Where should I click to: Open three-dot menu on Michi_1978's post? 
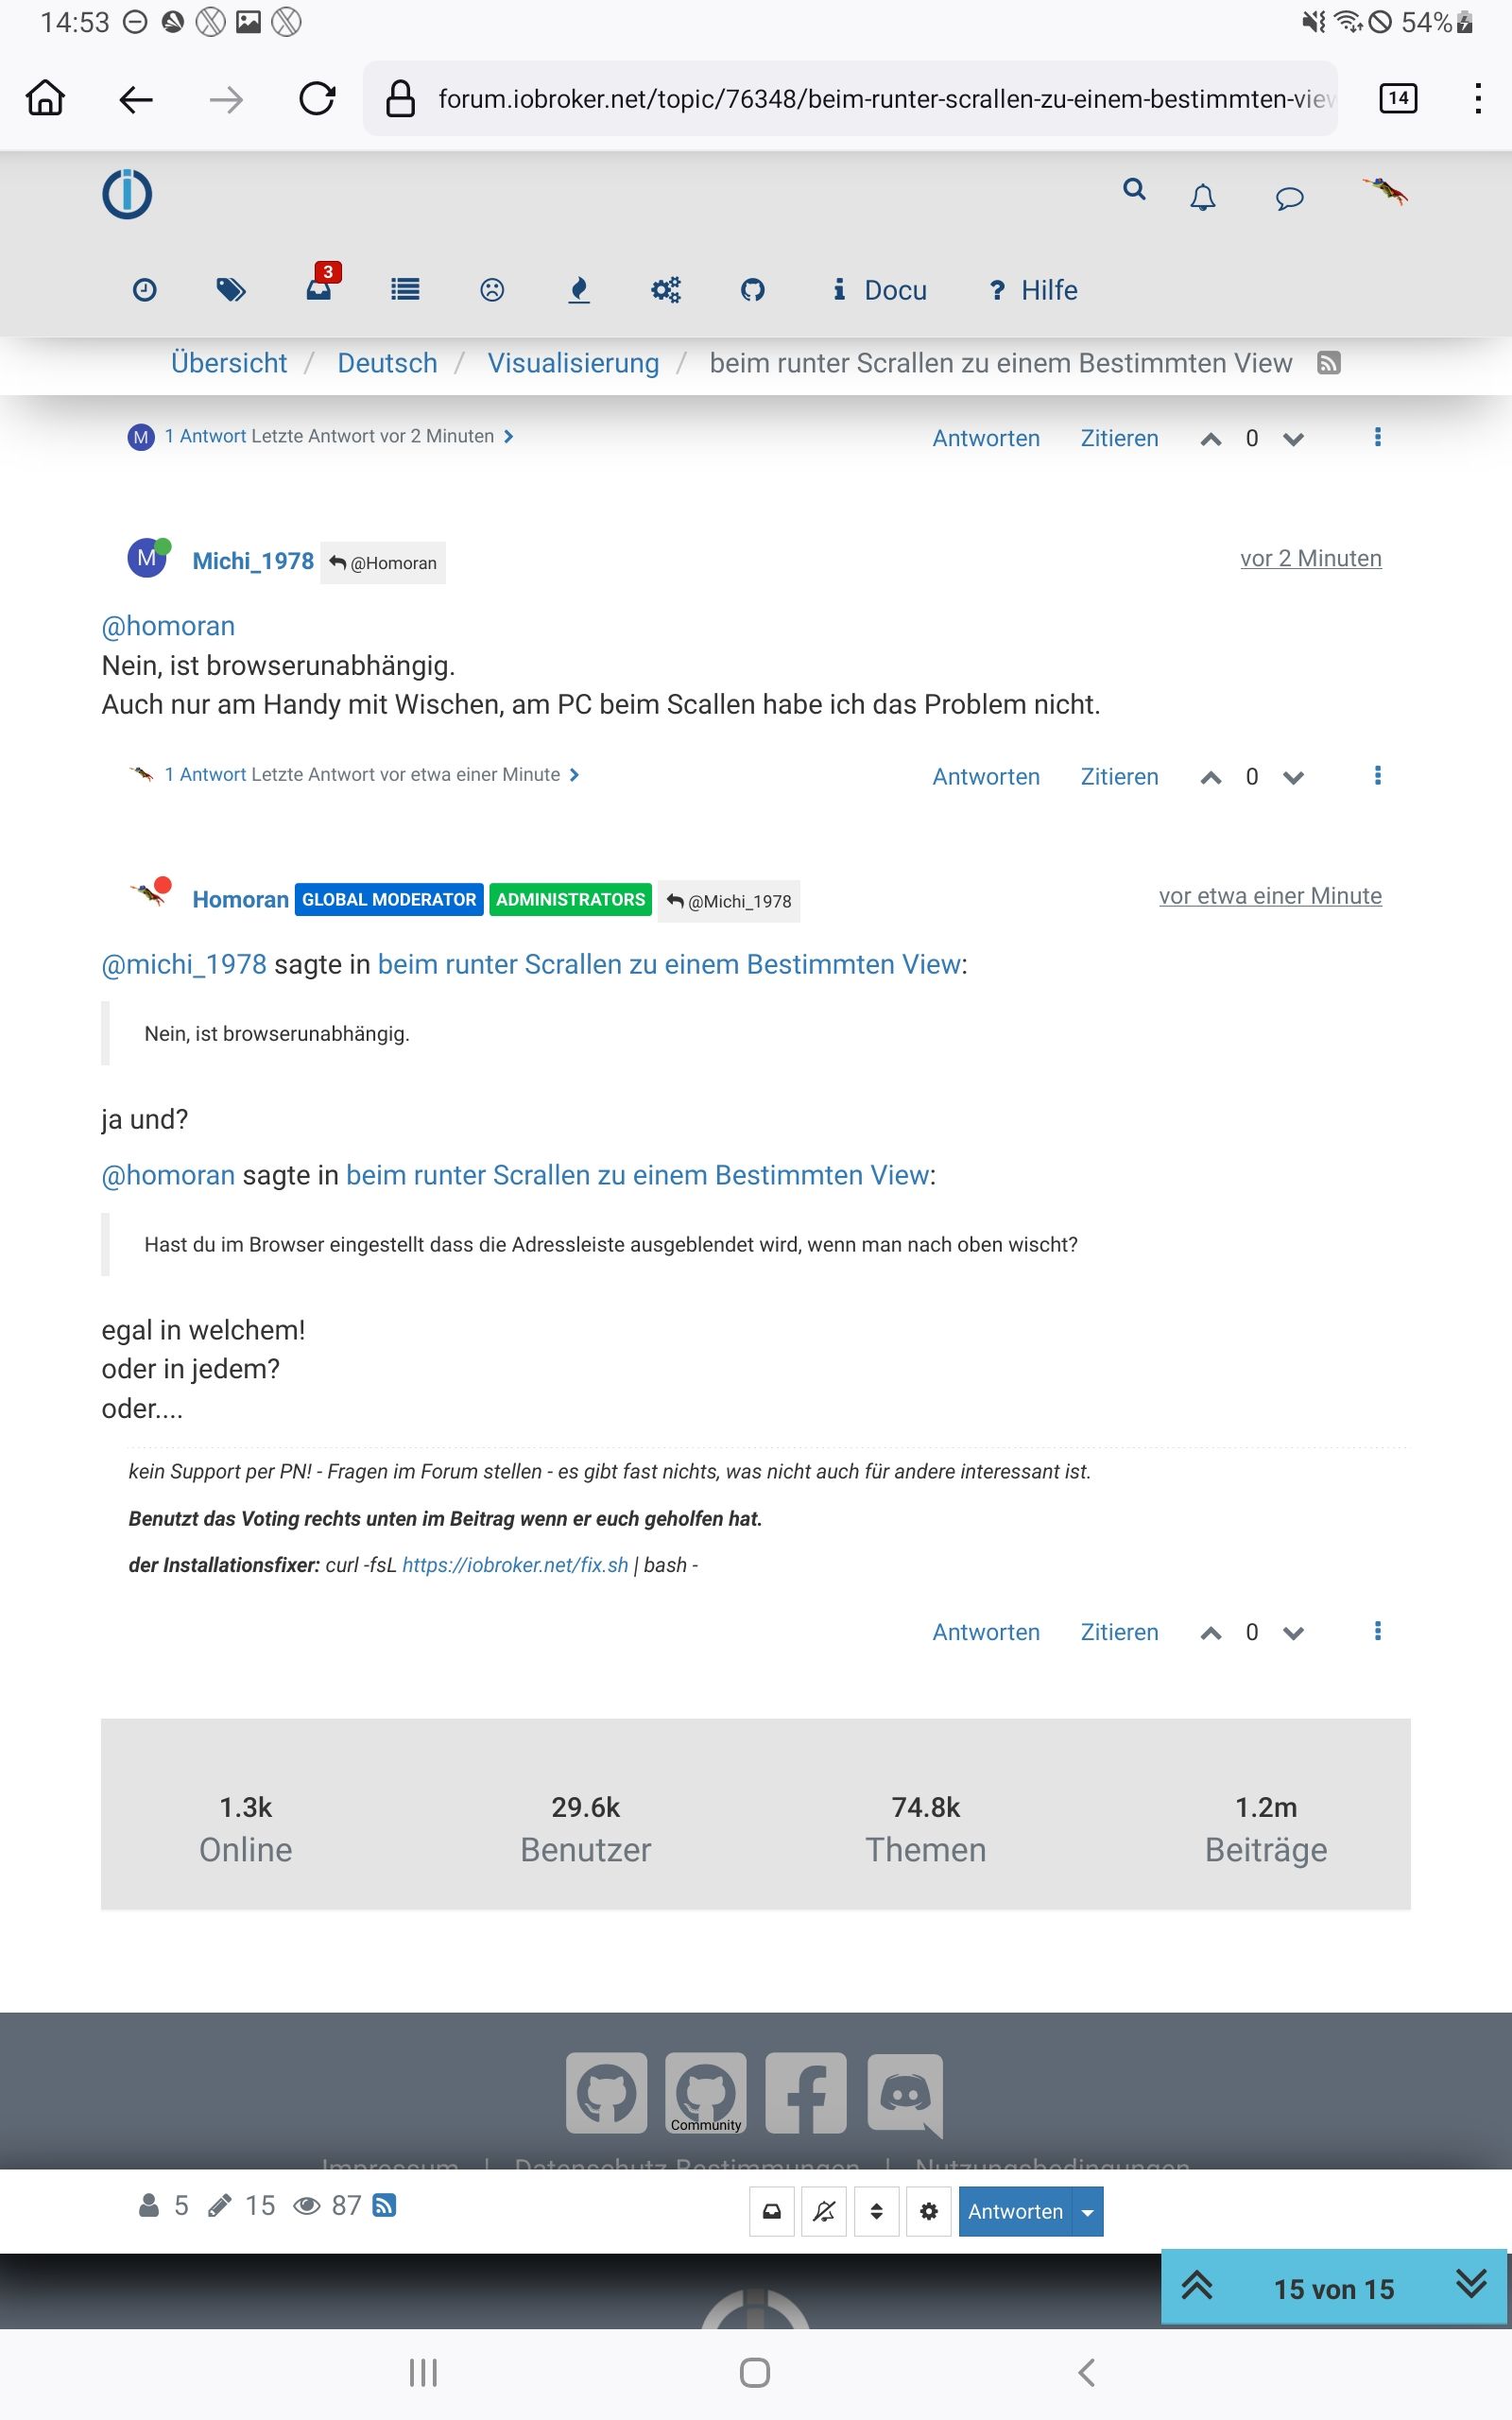(1377, 775)
